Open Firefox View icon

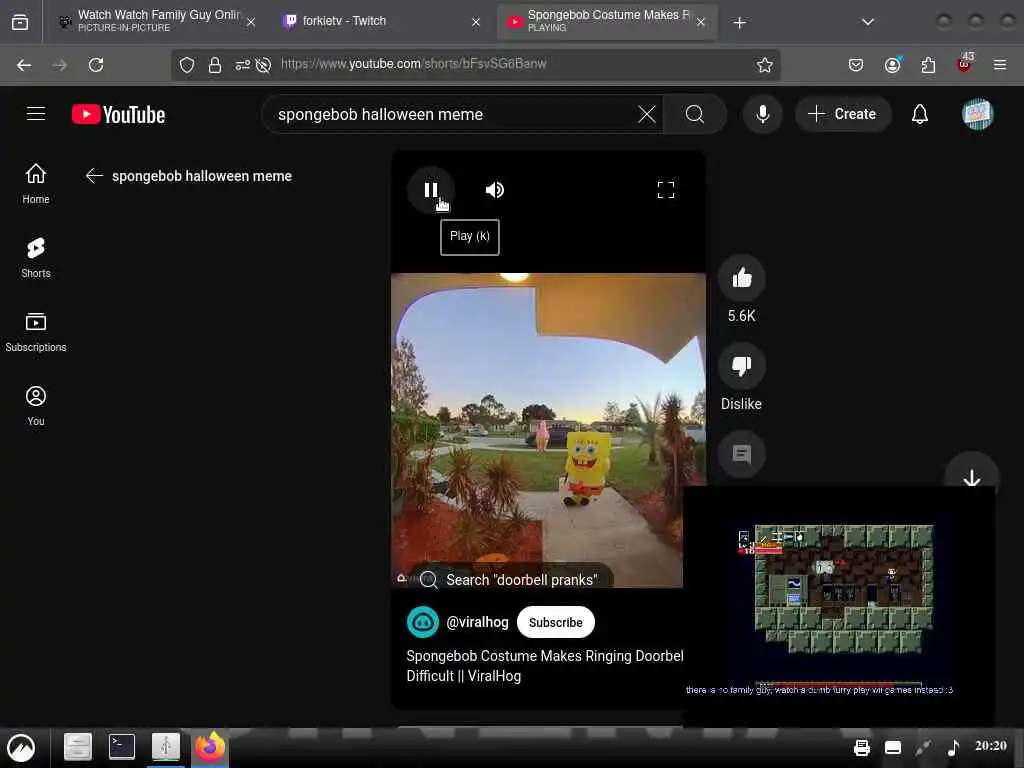coord(20,22)
